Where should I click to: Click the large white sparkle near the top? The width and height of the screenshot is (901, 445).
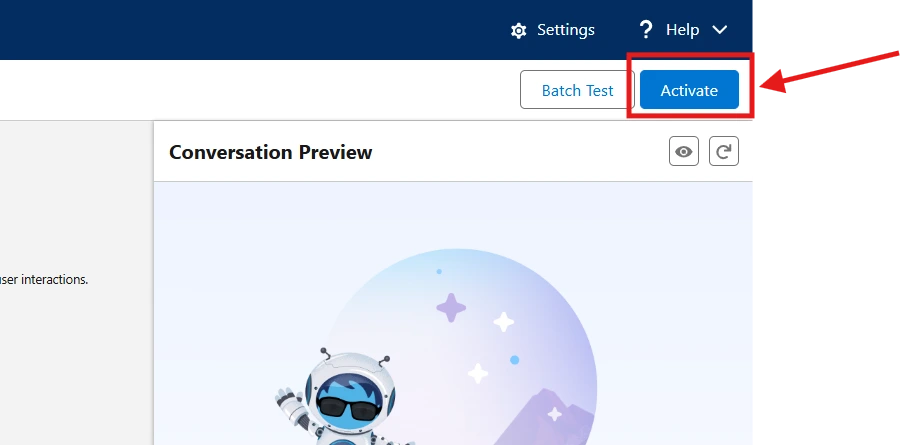504,322
